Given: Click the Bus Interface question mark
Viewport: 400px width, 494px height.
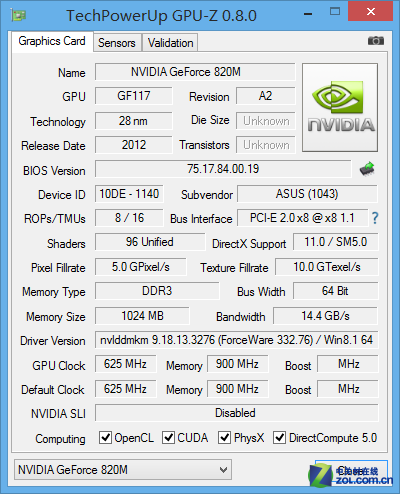Looking at the screenshot, I should tap(375, 218).
